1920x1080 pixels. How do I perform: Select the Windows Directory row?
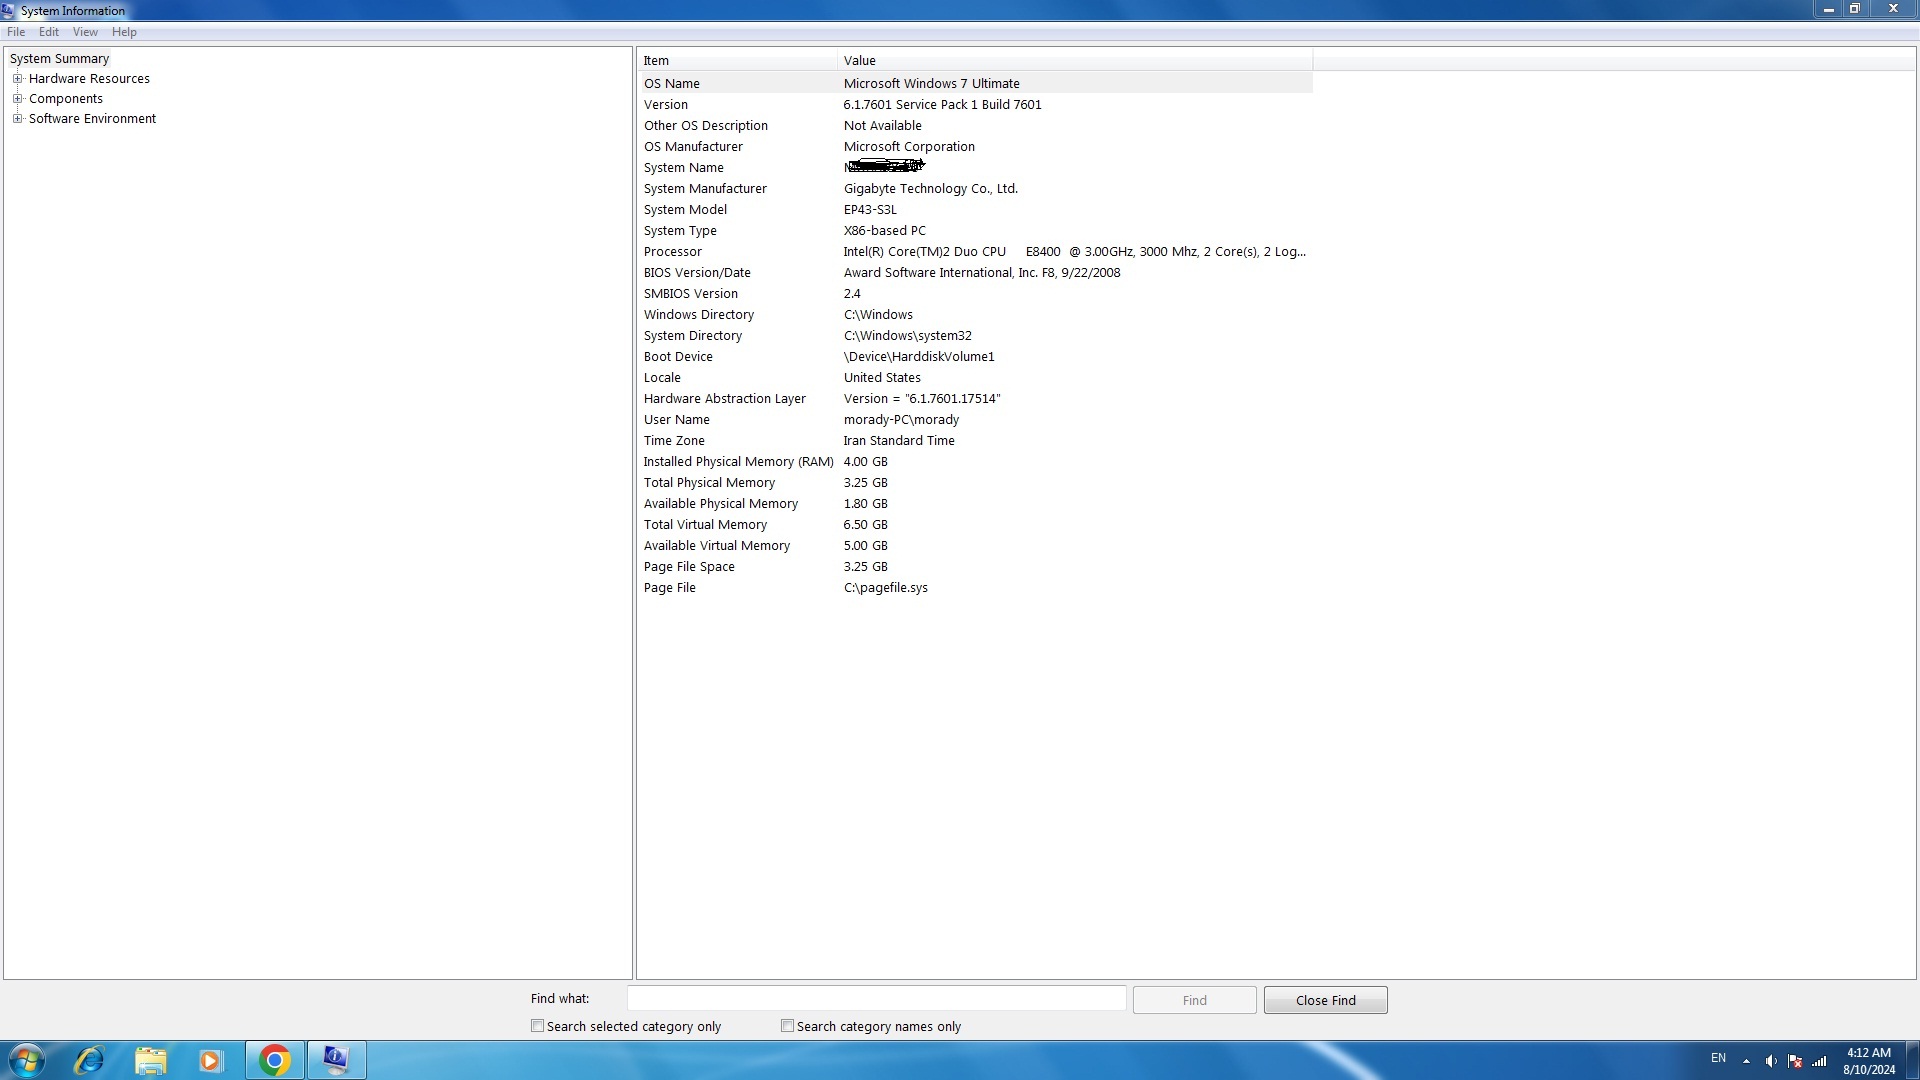pos(976,315)
